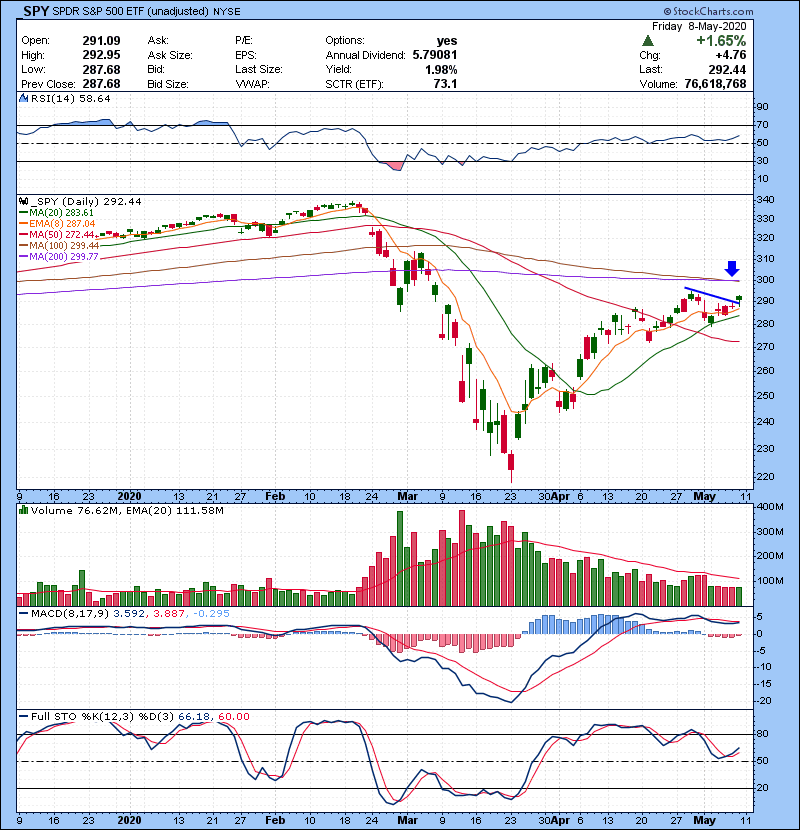
Task: Select the orange EMA(8) 287.04 legend entry
Action: click(x=57, y=224)
